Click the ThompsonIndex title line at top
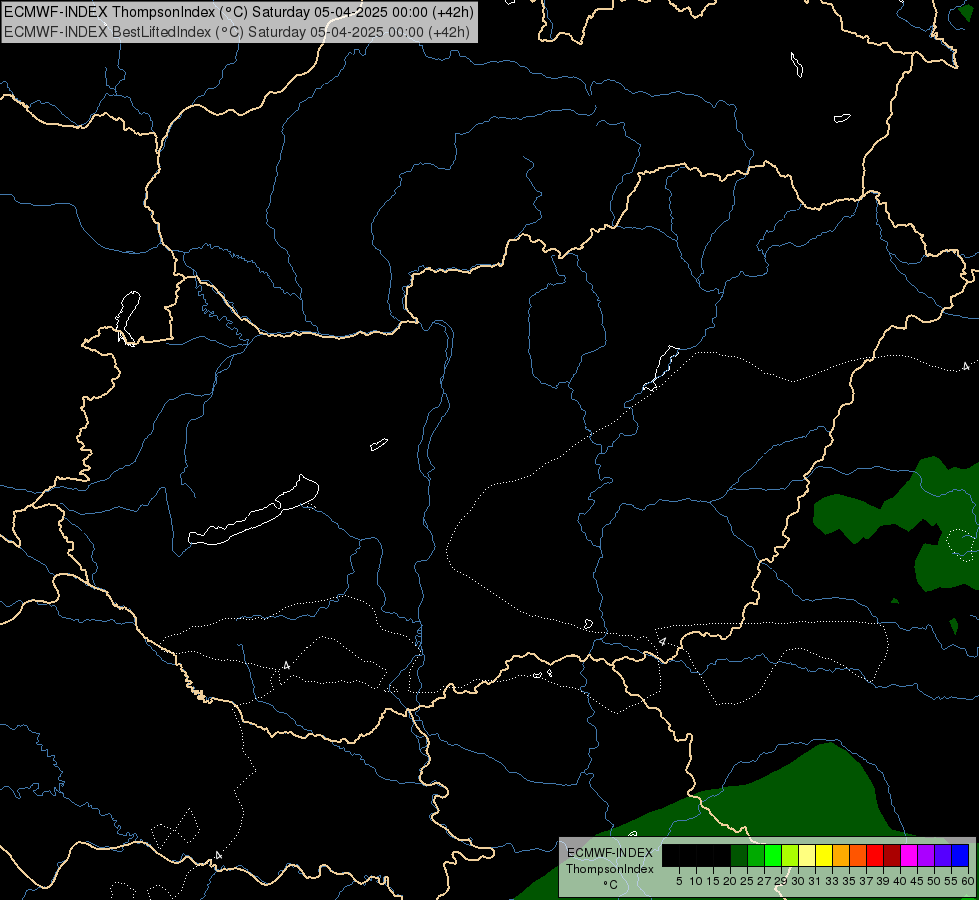Viewport: 979px width, 900px height. point(239,12)
